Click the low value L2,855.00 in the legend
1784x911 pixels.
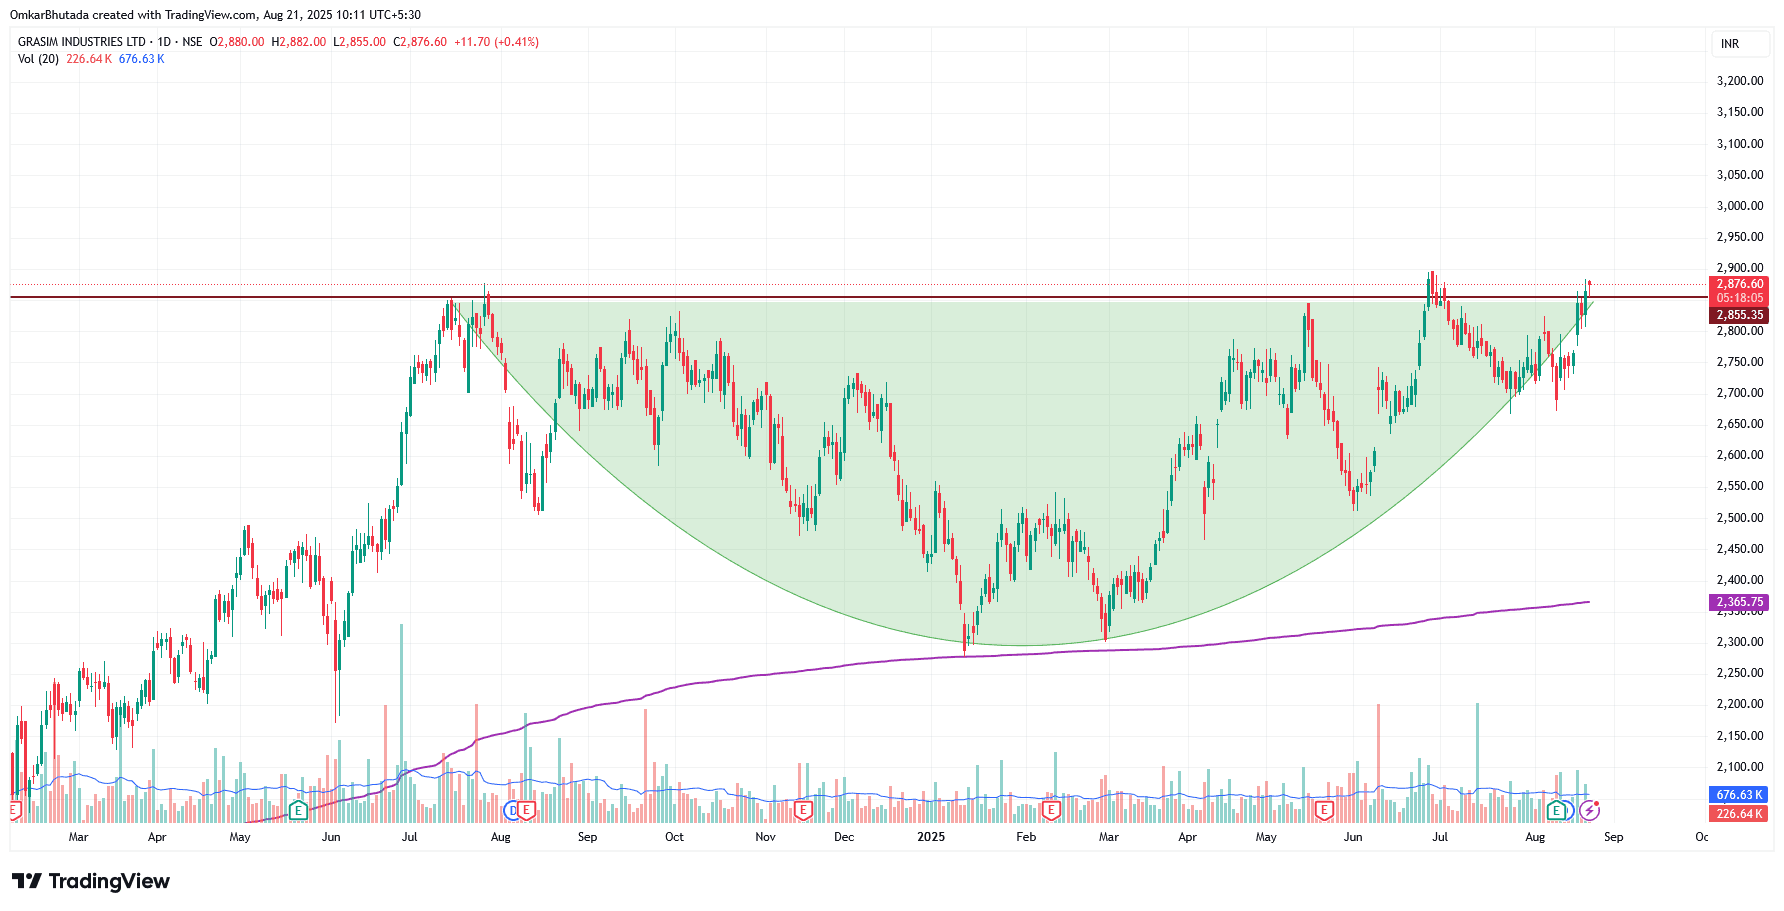(x=359, y=42)
